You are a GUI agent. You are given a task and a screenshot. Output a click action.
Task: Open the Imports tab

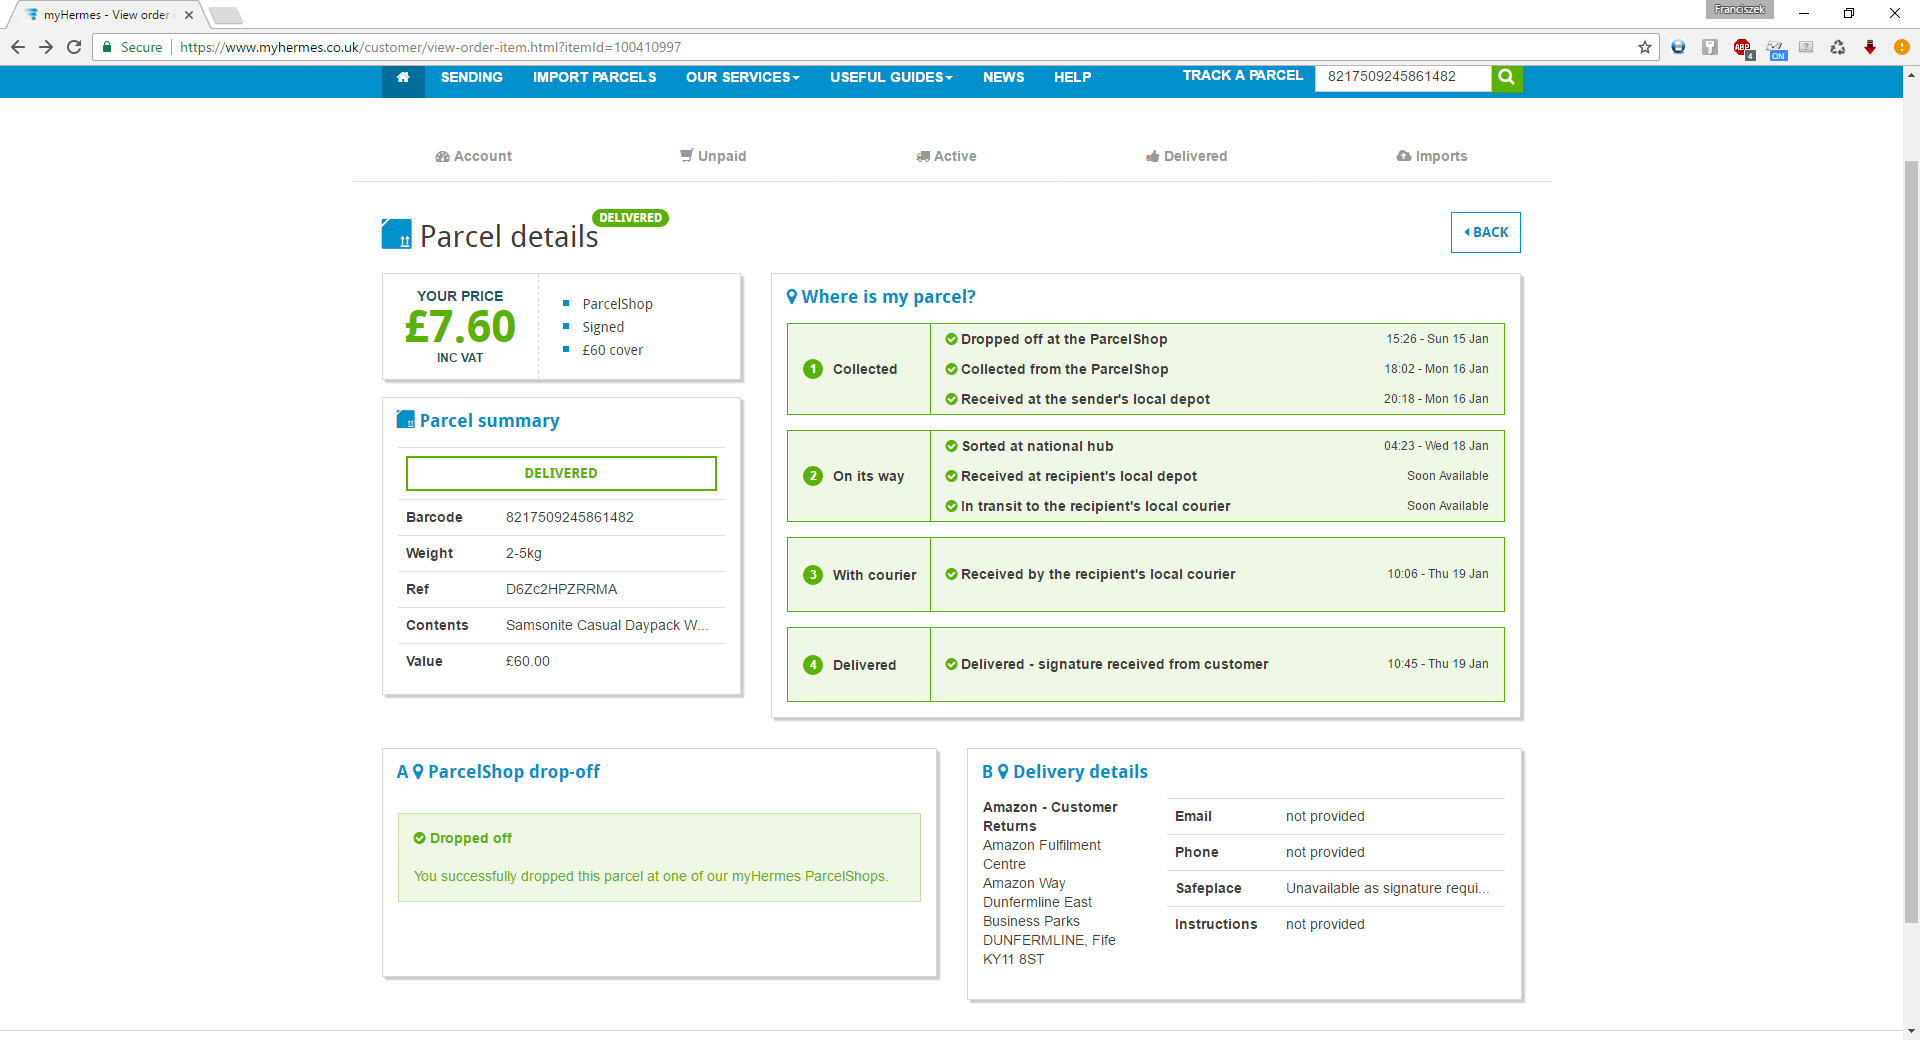tap(1432, 156)
